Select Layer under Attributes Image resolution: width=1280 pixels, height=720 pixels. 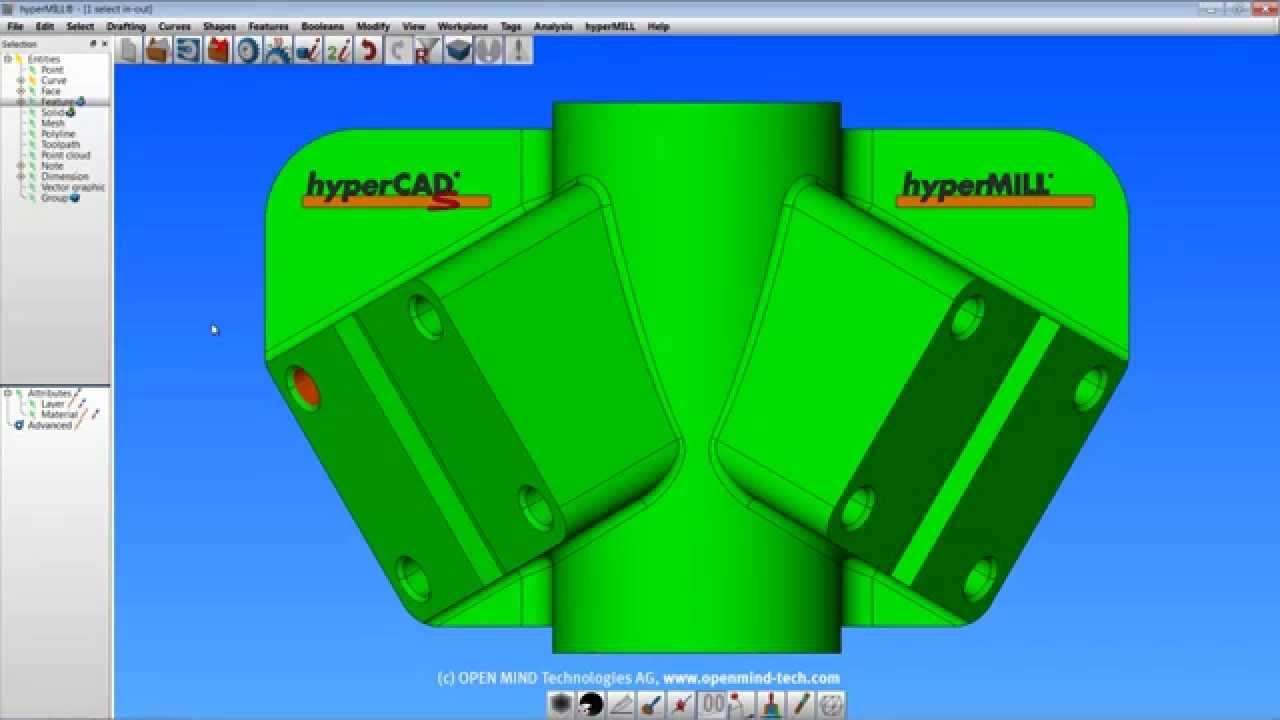[53, 404]
